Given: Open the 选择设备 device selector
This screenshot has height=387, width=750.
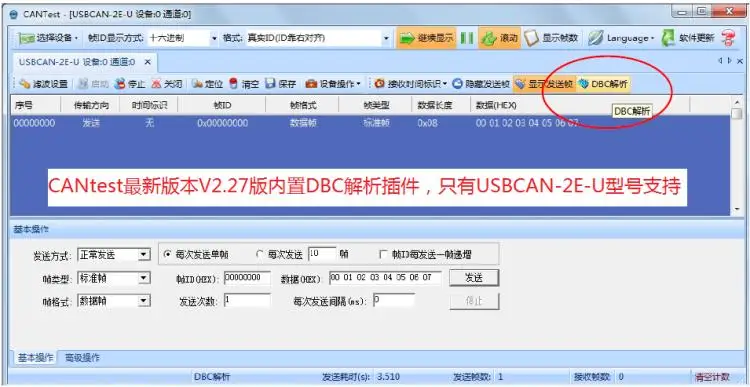Looking at the screenshot, I should pos(48,38).
